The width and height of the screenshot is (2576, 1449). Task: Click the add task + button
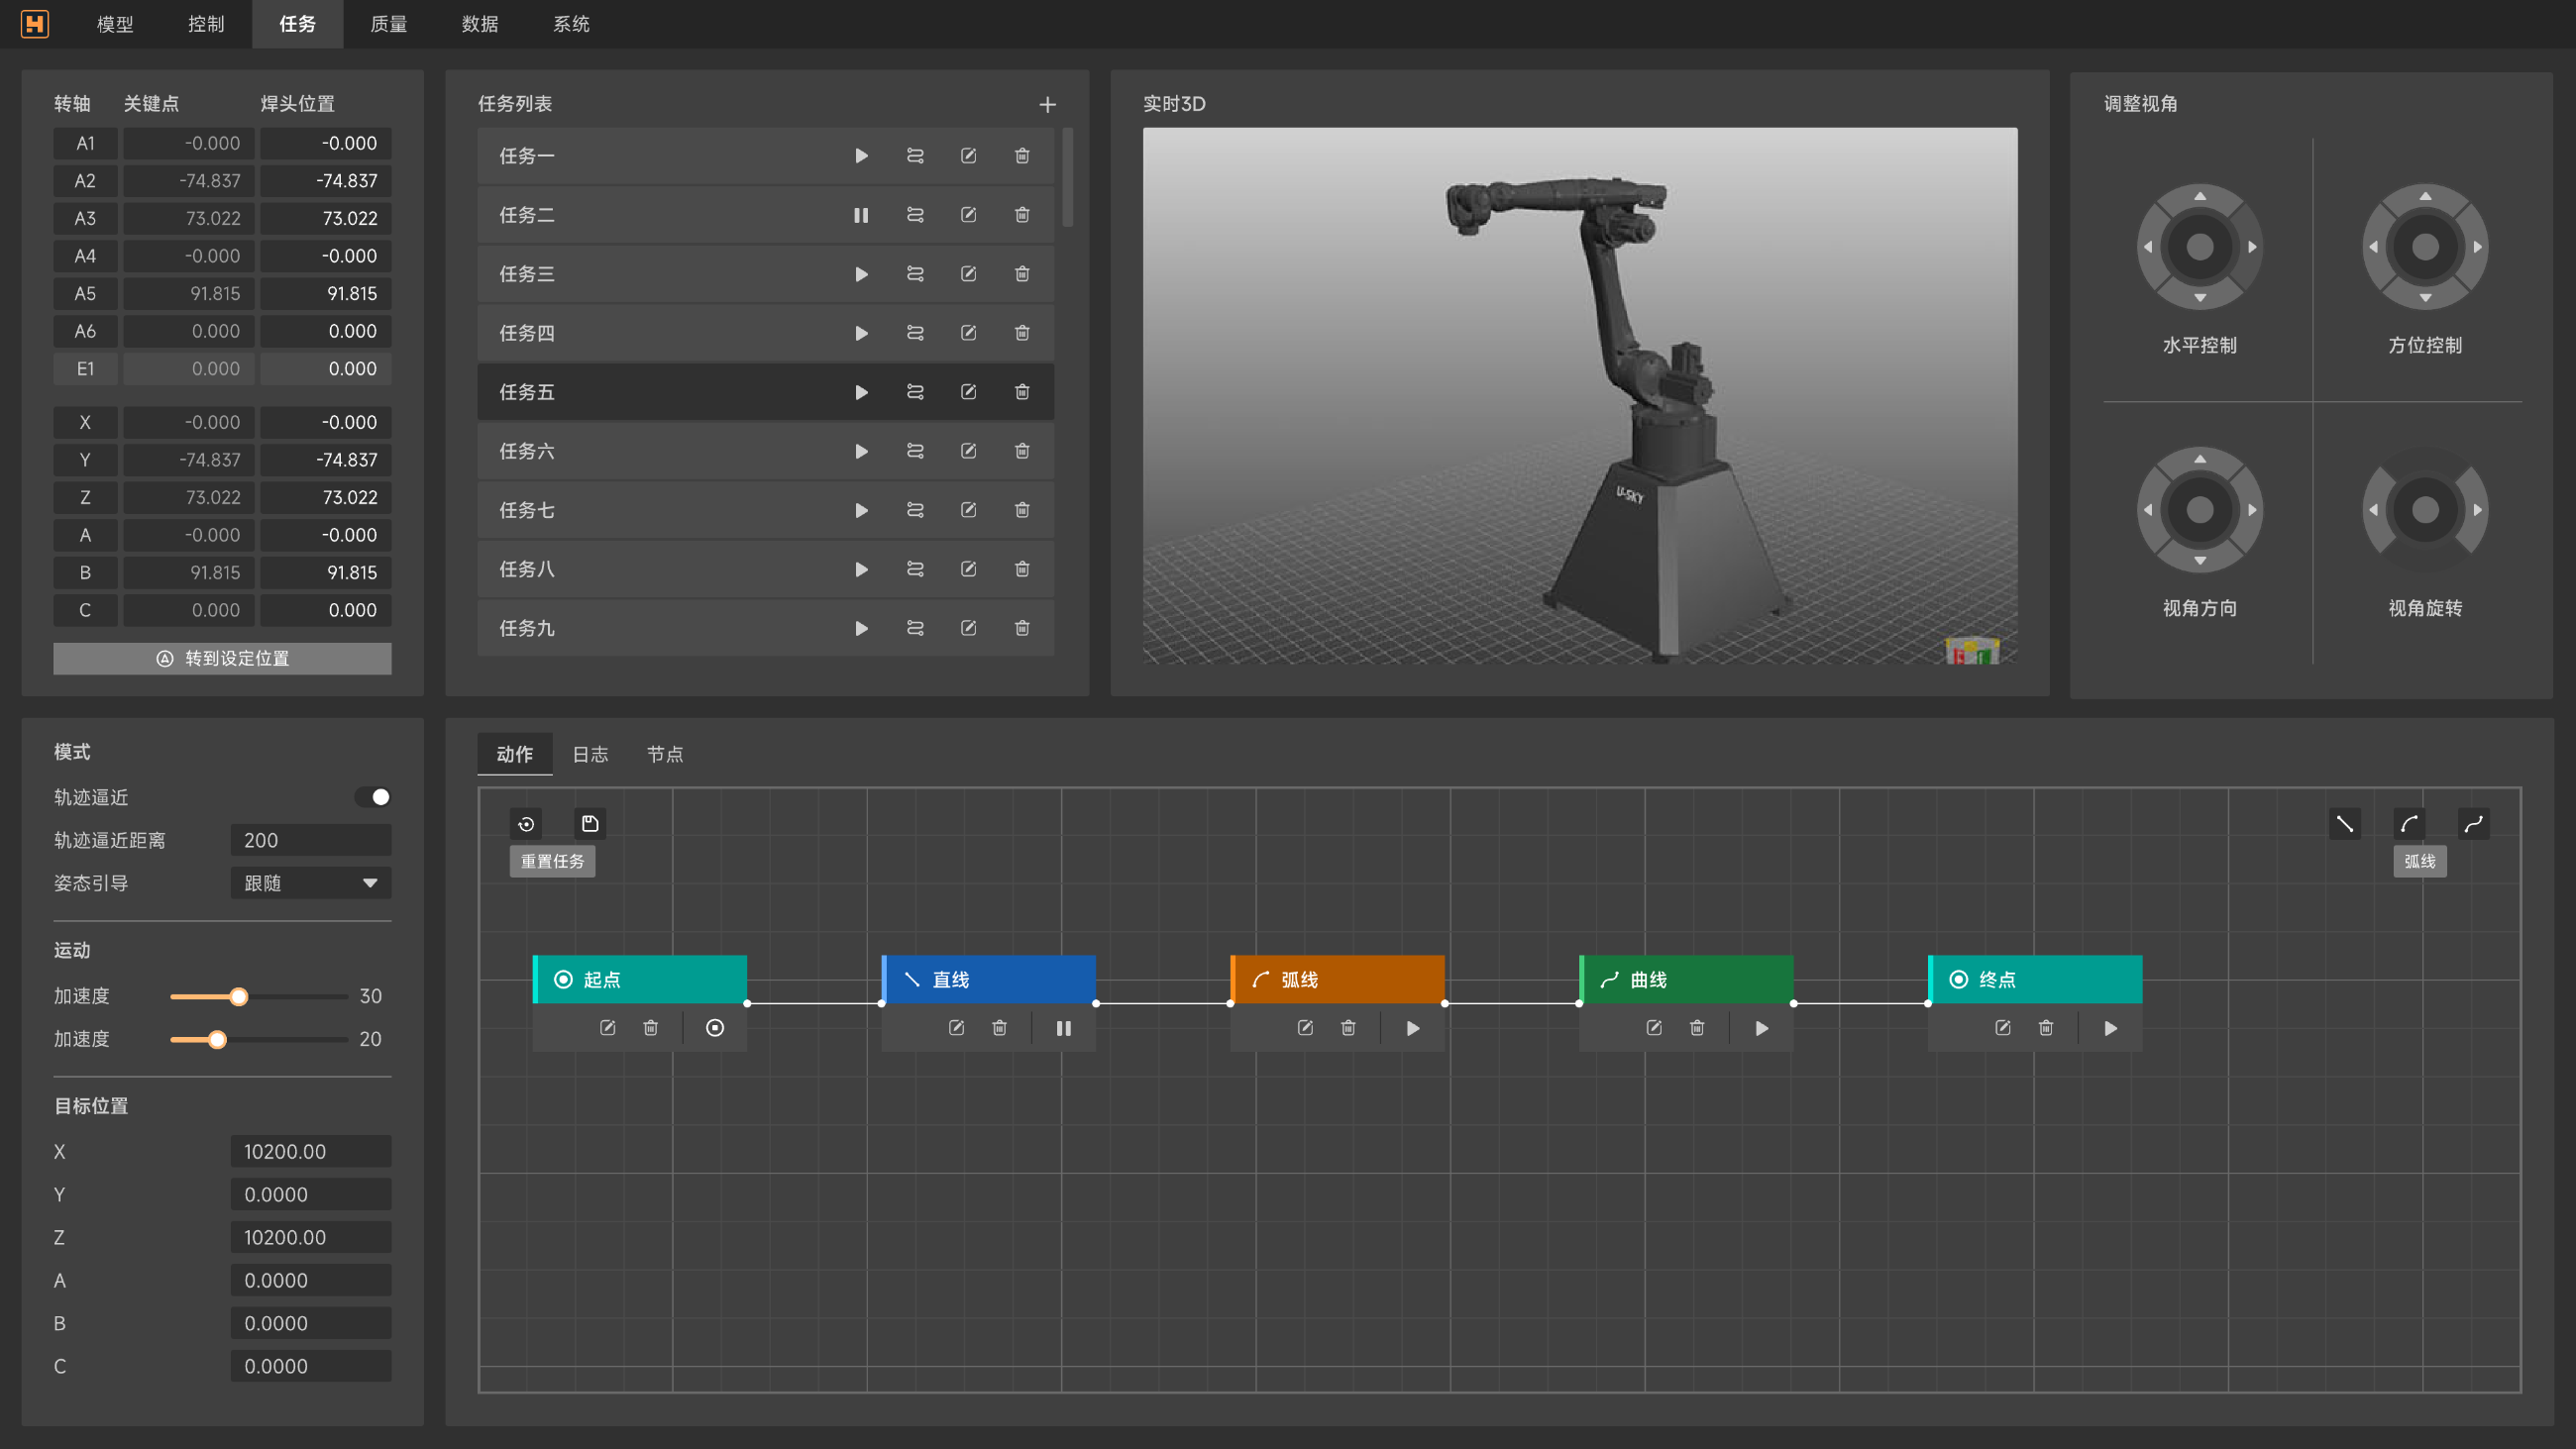tap(1047, 104)
